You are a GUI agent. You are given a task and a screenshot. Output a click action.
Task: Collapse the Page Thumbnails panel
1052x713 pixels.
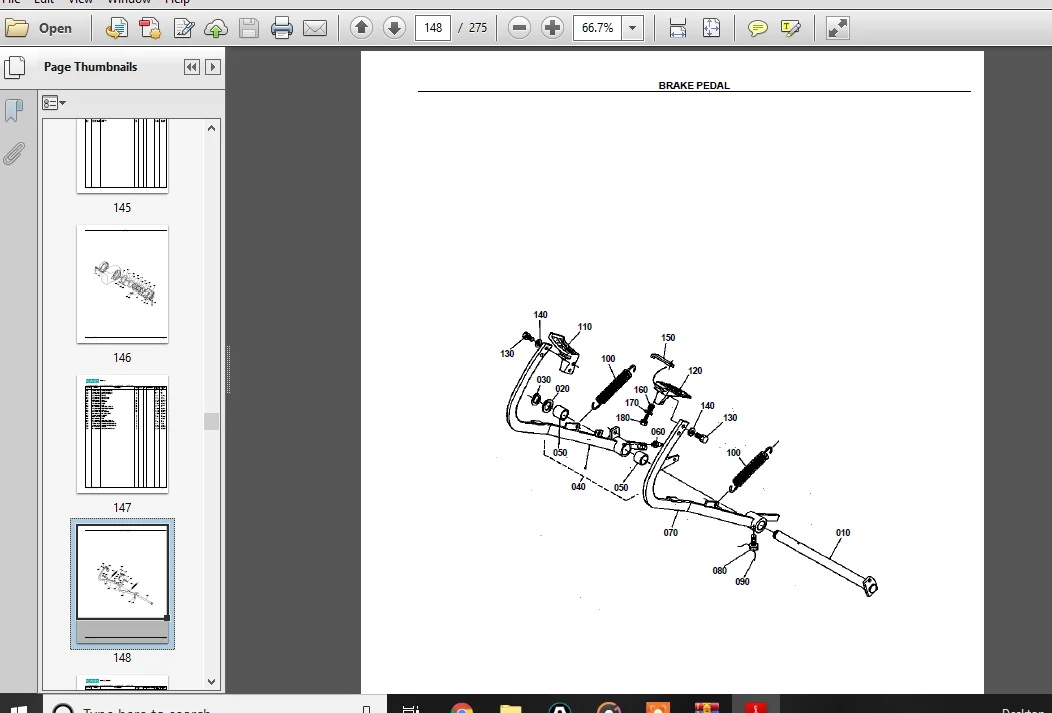(x=192, y=67)
